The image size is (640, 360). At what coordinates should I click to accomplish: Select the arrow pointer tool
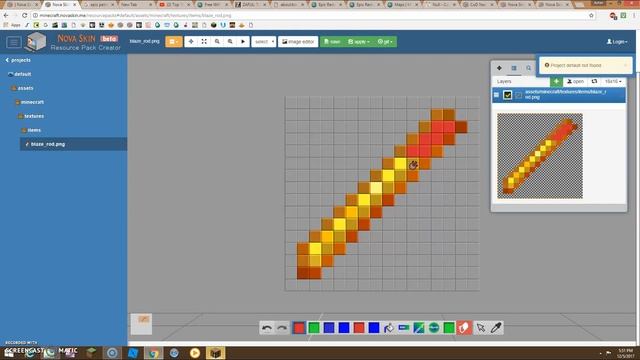pos(481,328)
